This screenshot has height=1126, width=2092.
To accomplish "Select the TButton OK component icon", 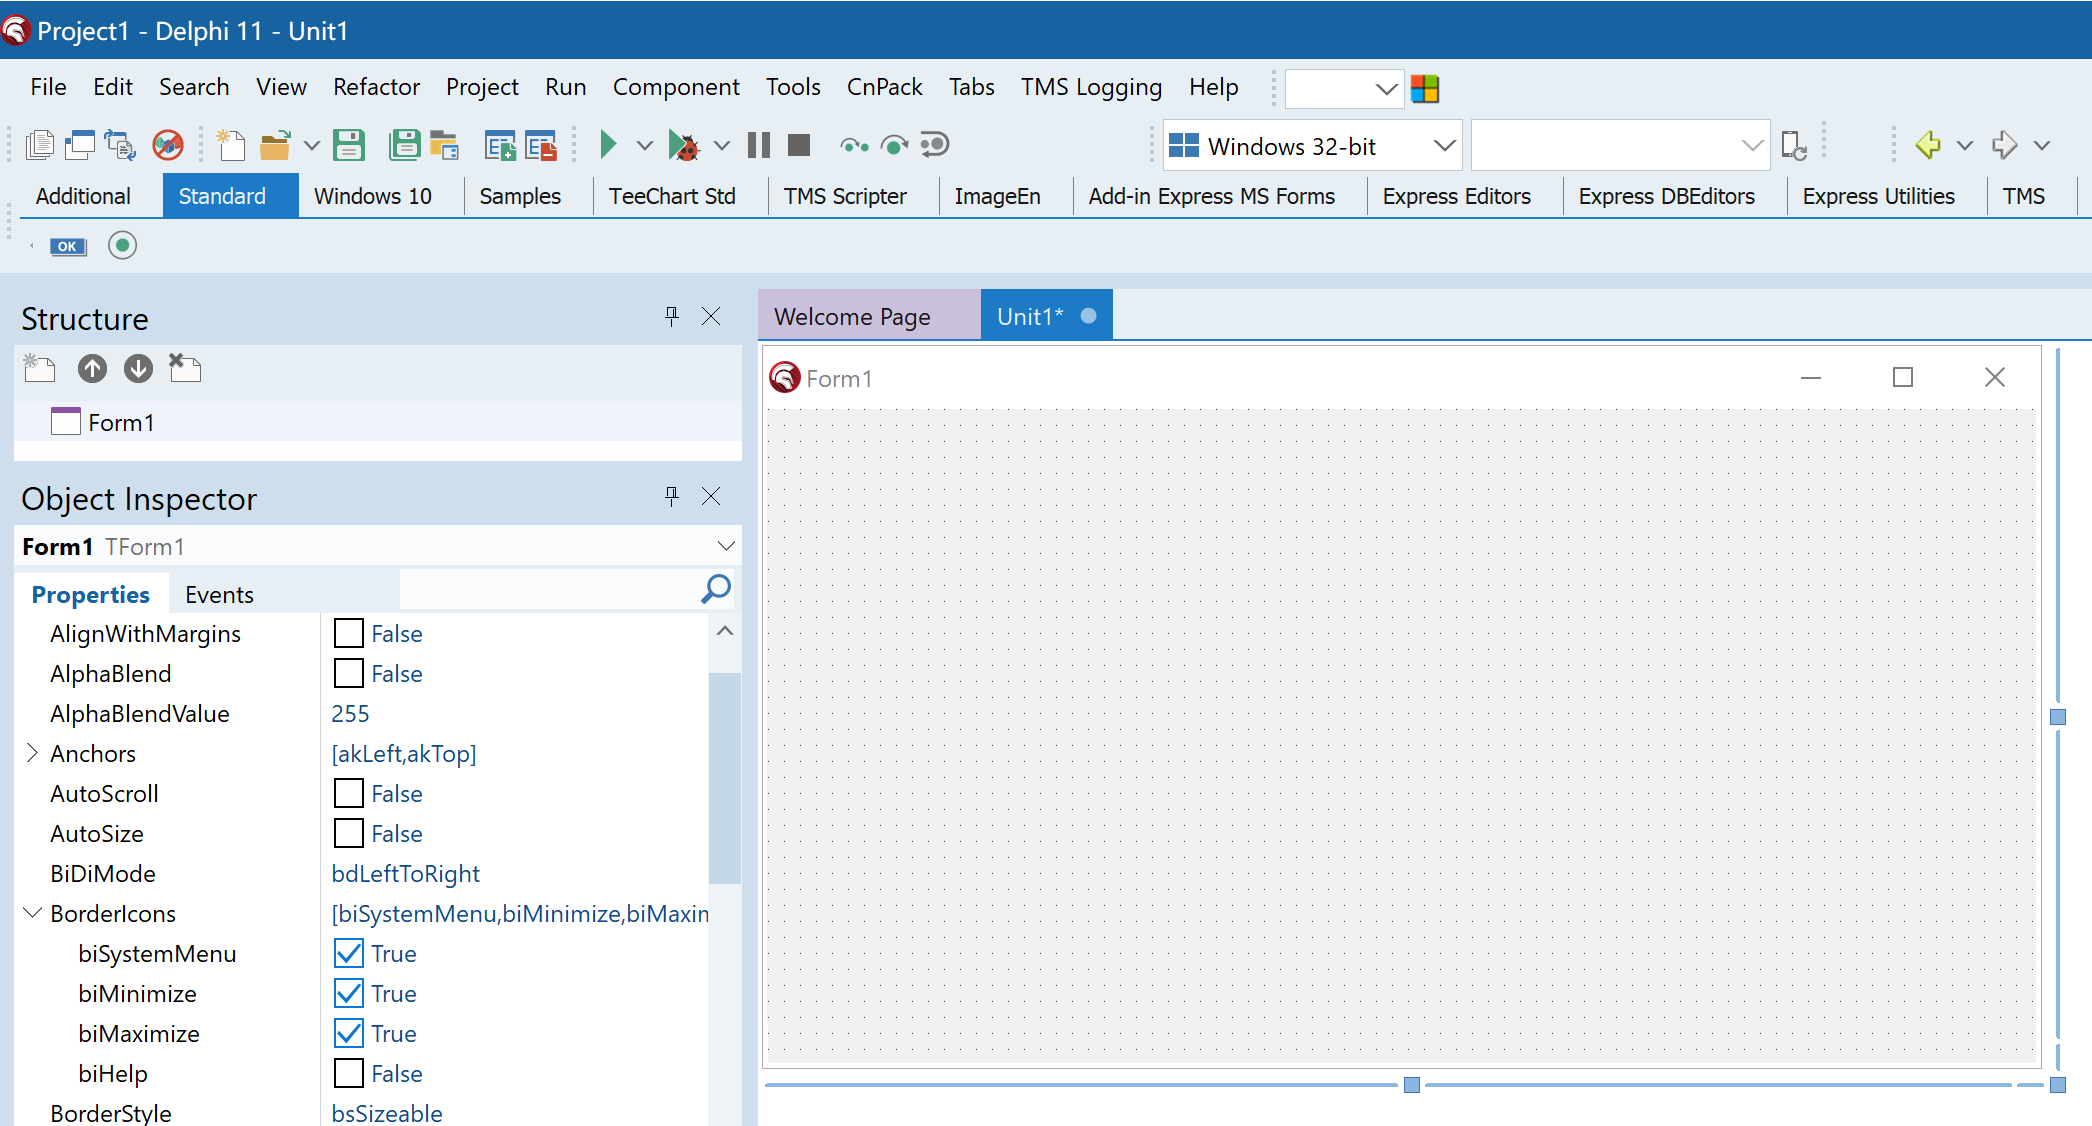I will click(x=68, y=246).
